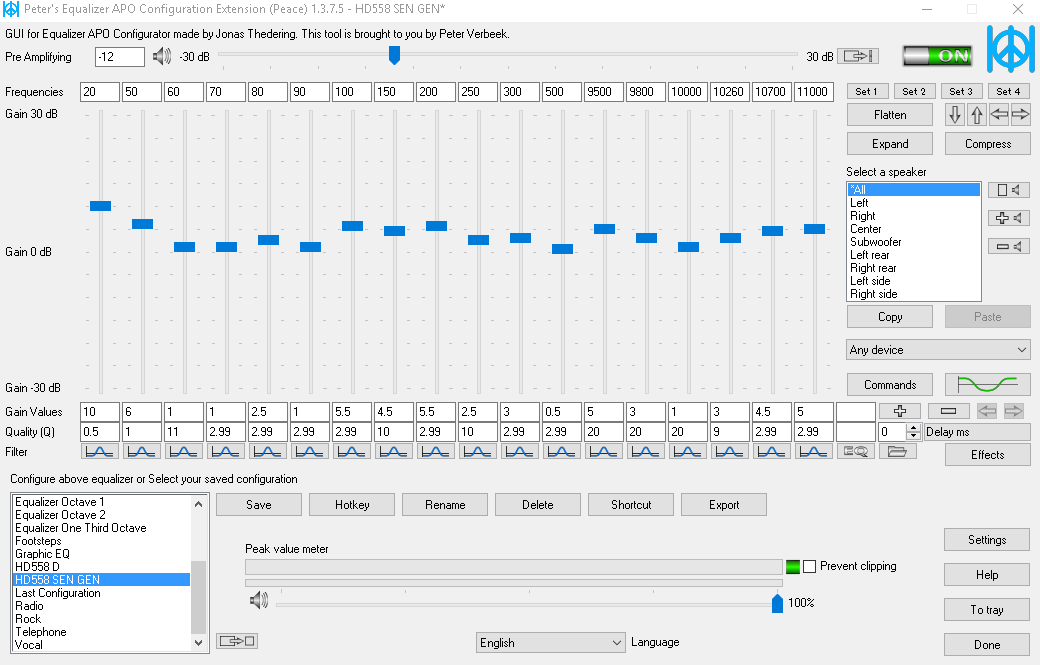
Task: Save the current configuration
Action: 259,505
